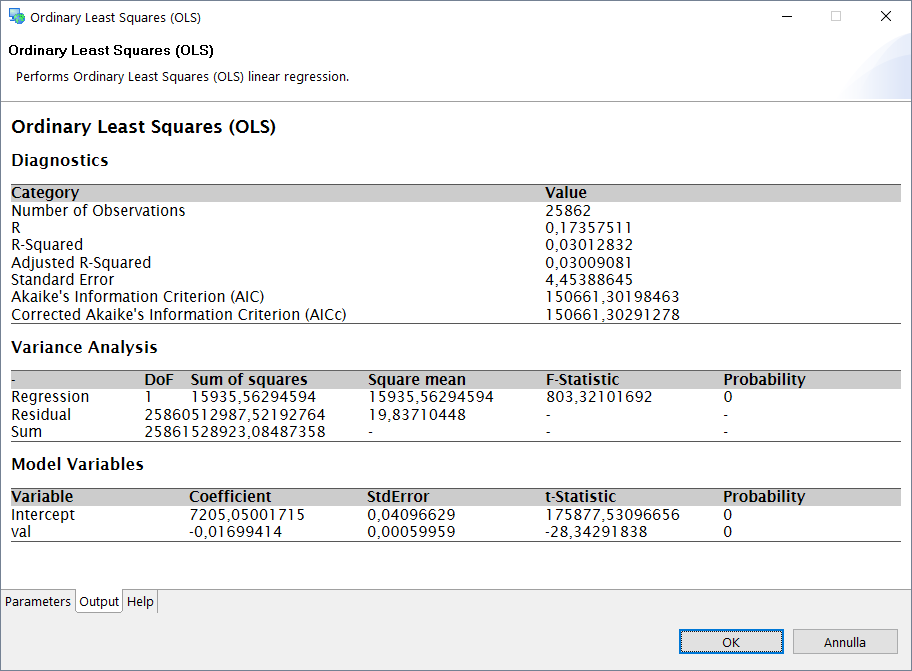
Task: Click the Model Variables section heading
Action: pos(77,464)
